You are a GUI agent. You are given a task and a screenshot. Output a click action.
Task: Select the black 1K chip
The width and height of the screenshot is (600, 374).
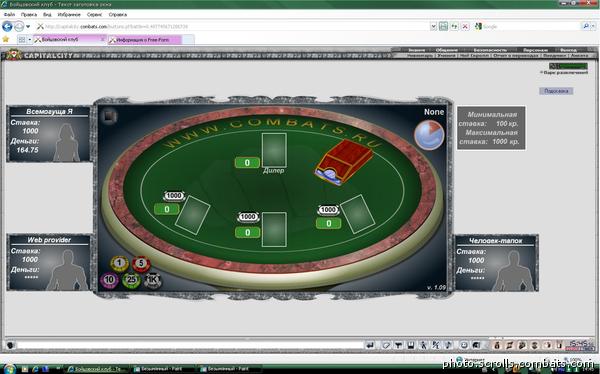pyautogui.click(x=153, y=281)
